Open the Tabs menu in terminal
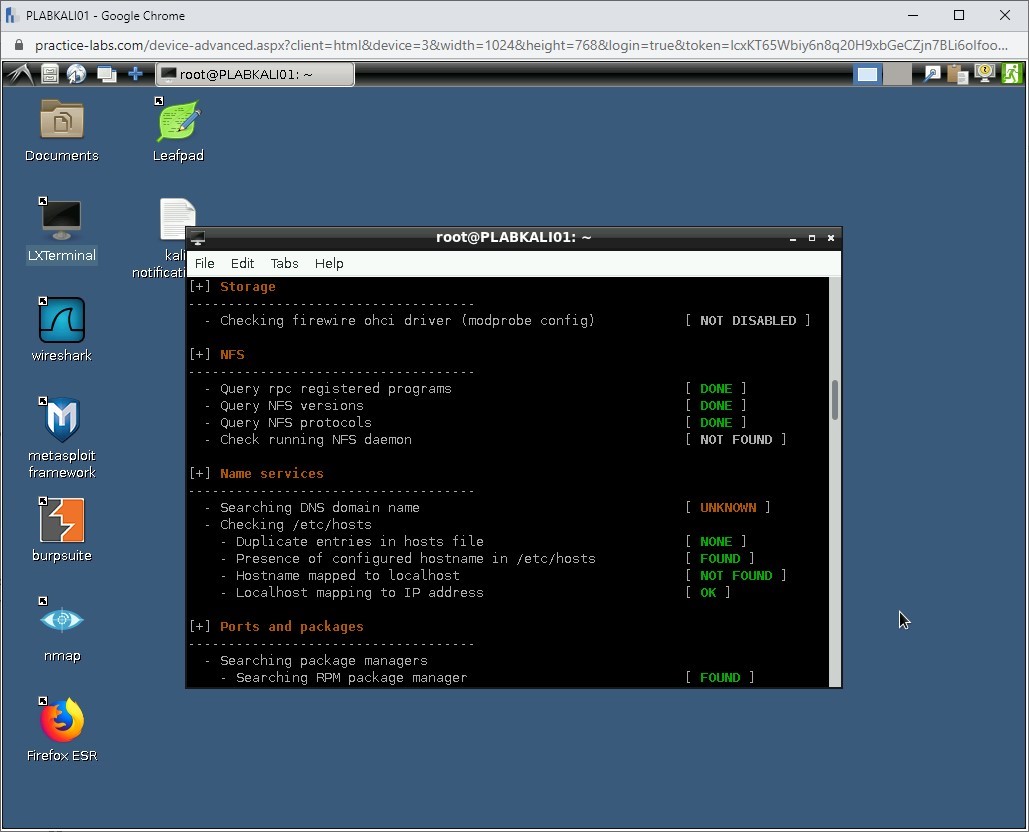 pyautogui.click(x=284, y=264)
